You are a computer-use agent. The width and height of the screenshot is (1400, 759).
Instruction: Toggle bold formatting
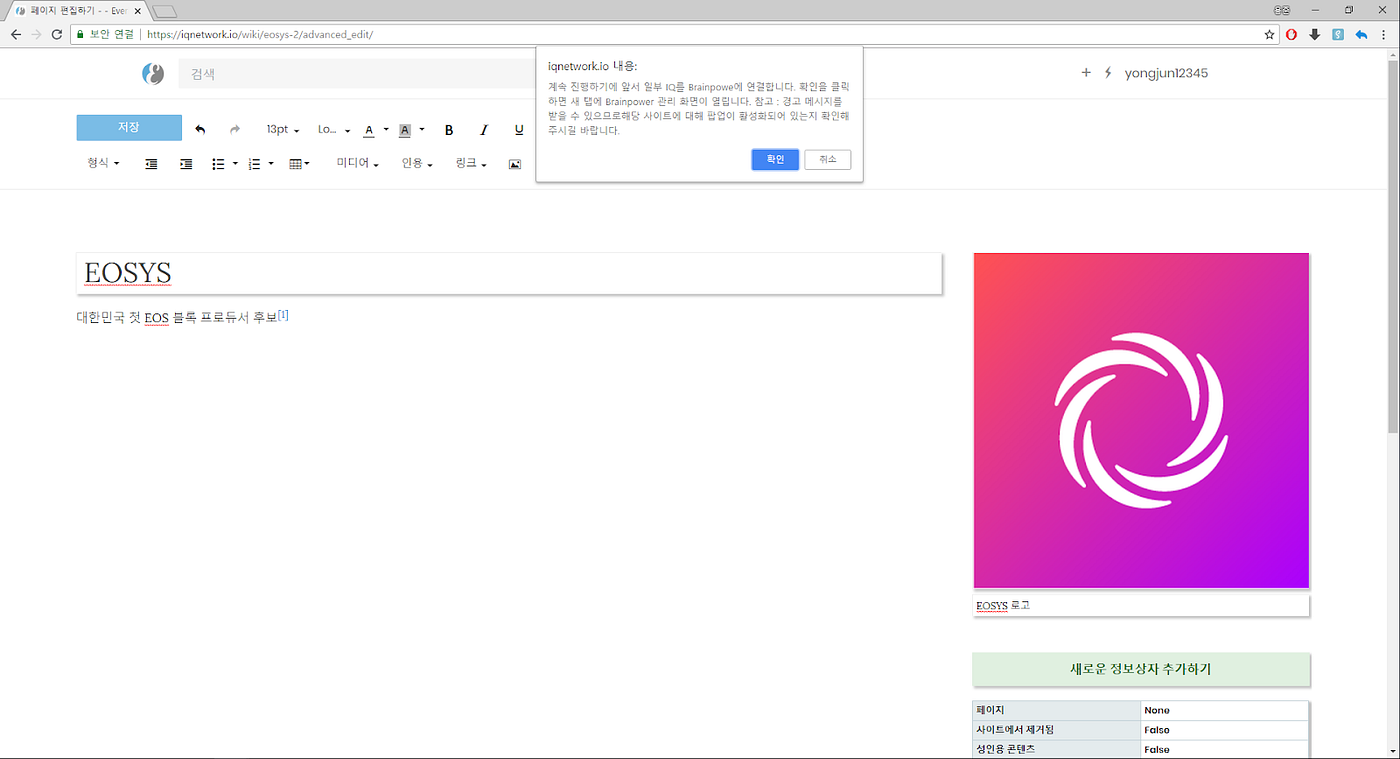tap(448, 129)
